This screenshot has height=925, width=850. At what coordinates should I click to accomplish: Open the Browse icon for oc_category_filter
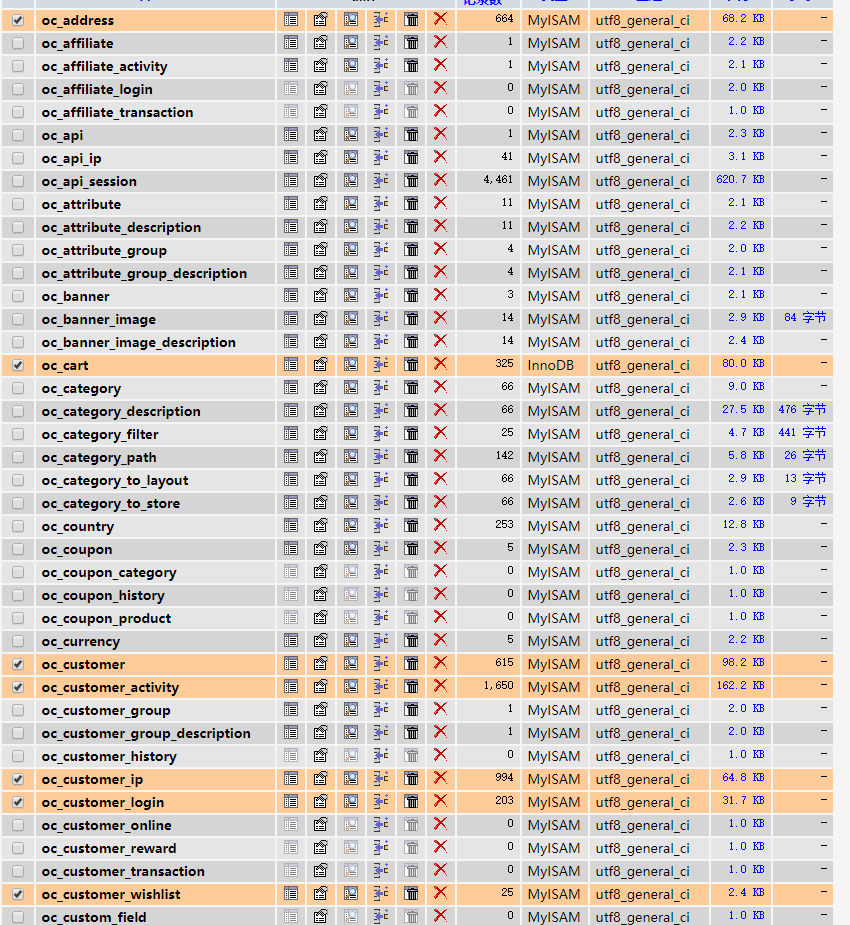coord(291,434)
